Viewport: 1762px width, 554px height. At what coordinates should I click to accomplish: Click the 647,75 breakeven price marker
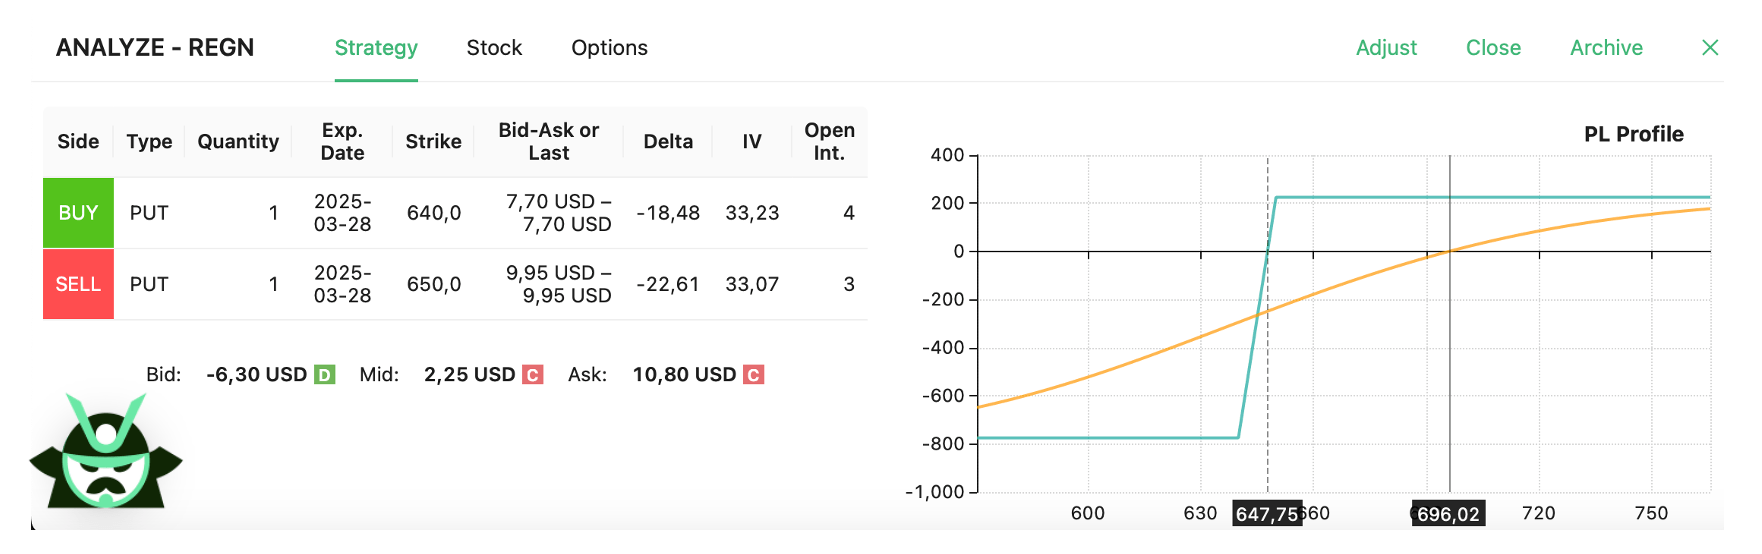coord(1267,514)
